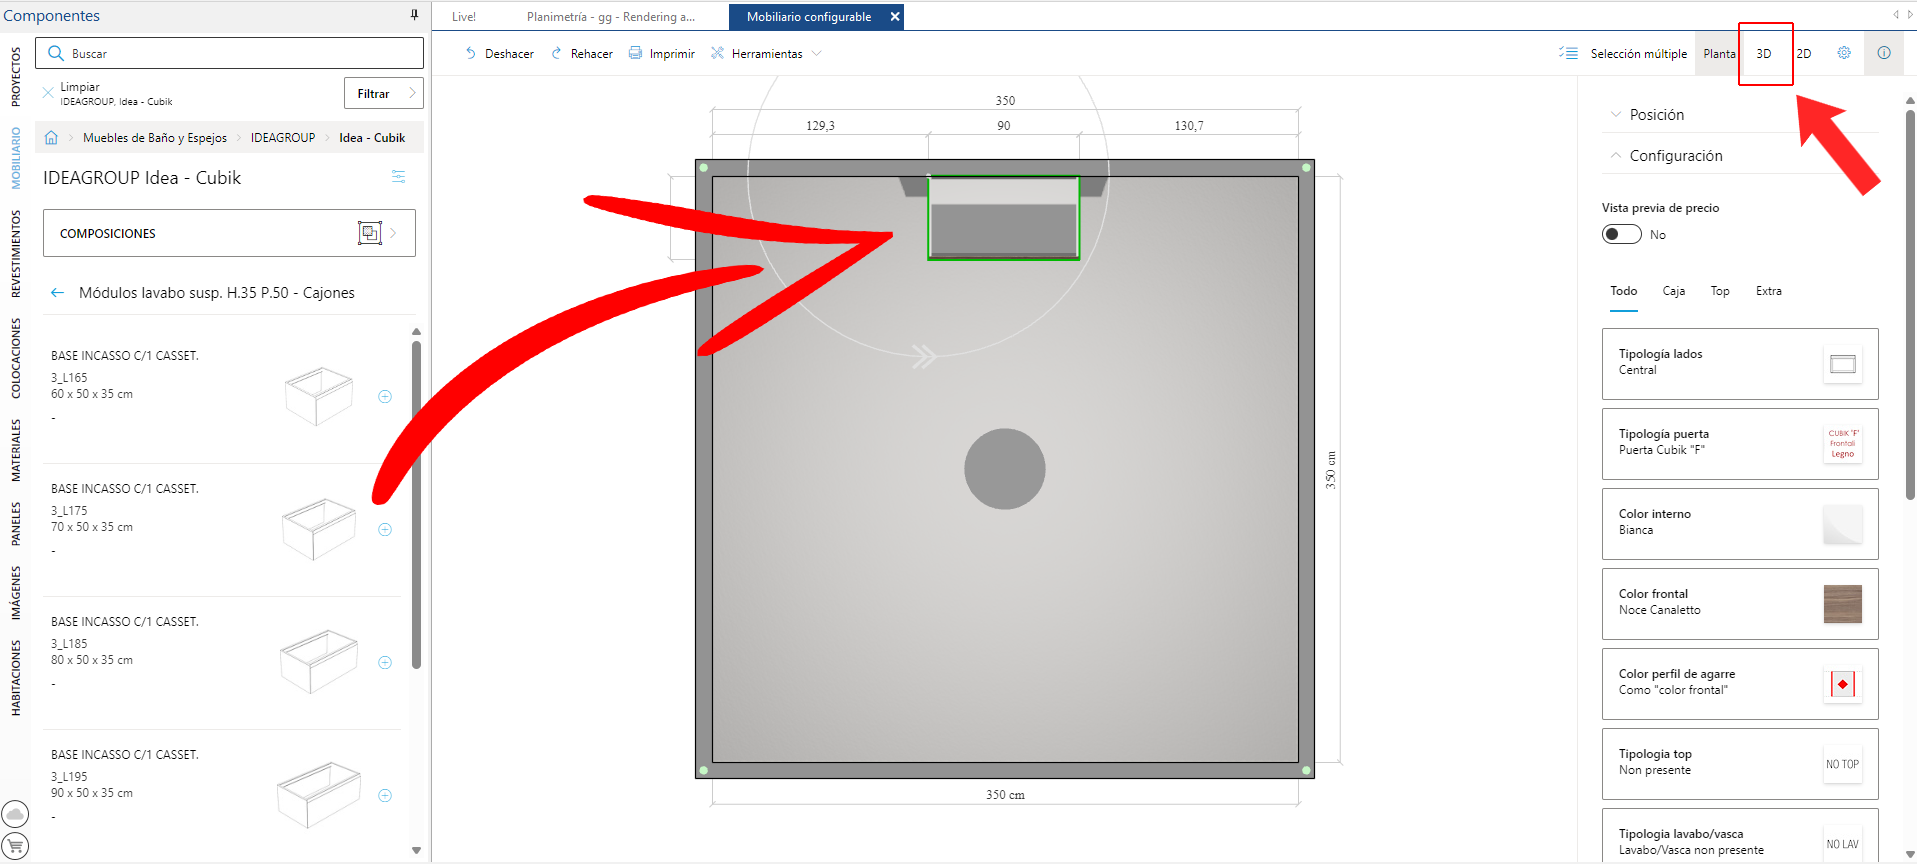Screen dimensions: 1917x864
Task: Add the 3_L175 70 x 50 x 35 module
Action: (385, 530)
